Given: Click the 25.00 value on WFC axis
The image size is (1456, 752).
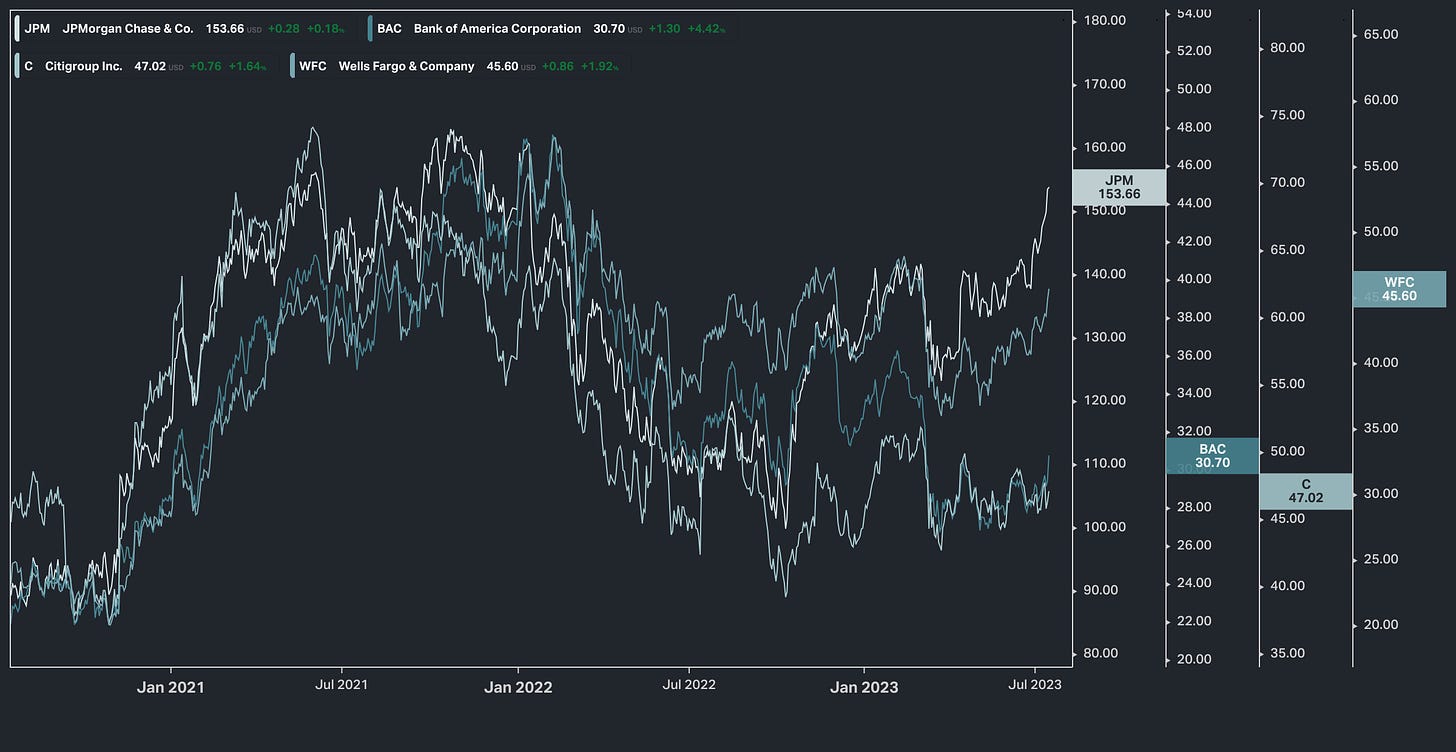Looking at the screenshot, I should pos(1380,559).
